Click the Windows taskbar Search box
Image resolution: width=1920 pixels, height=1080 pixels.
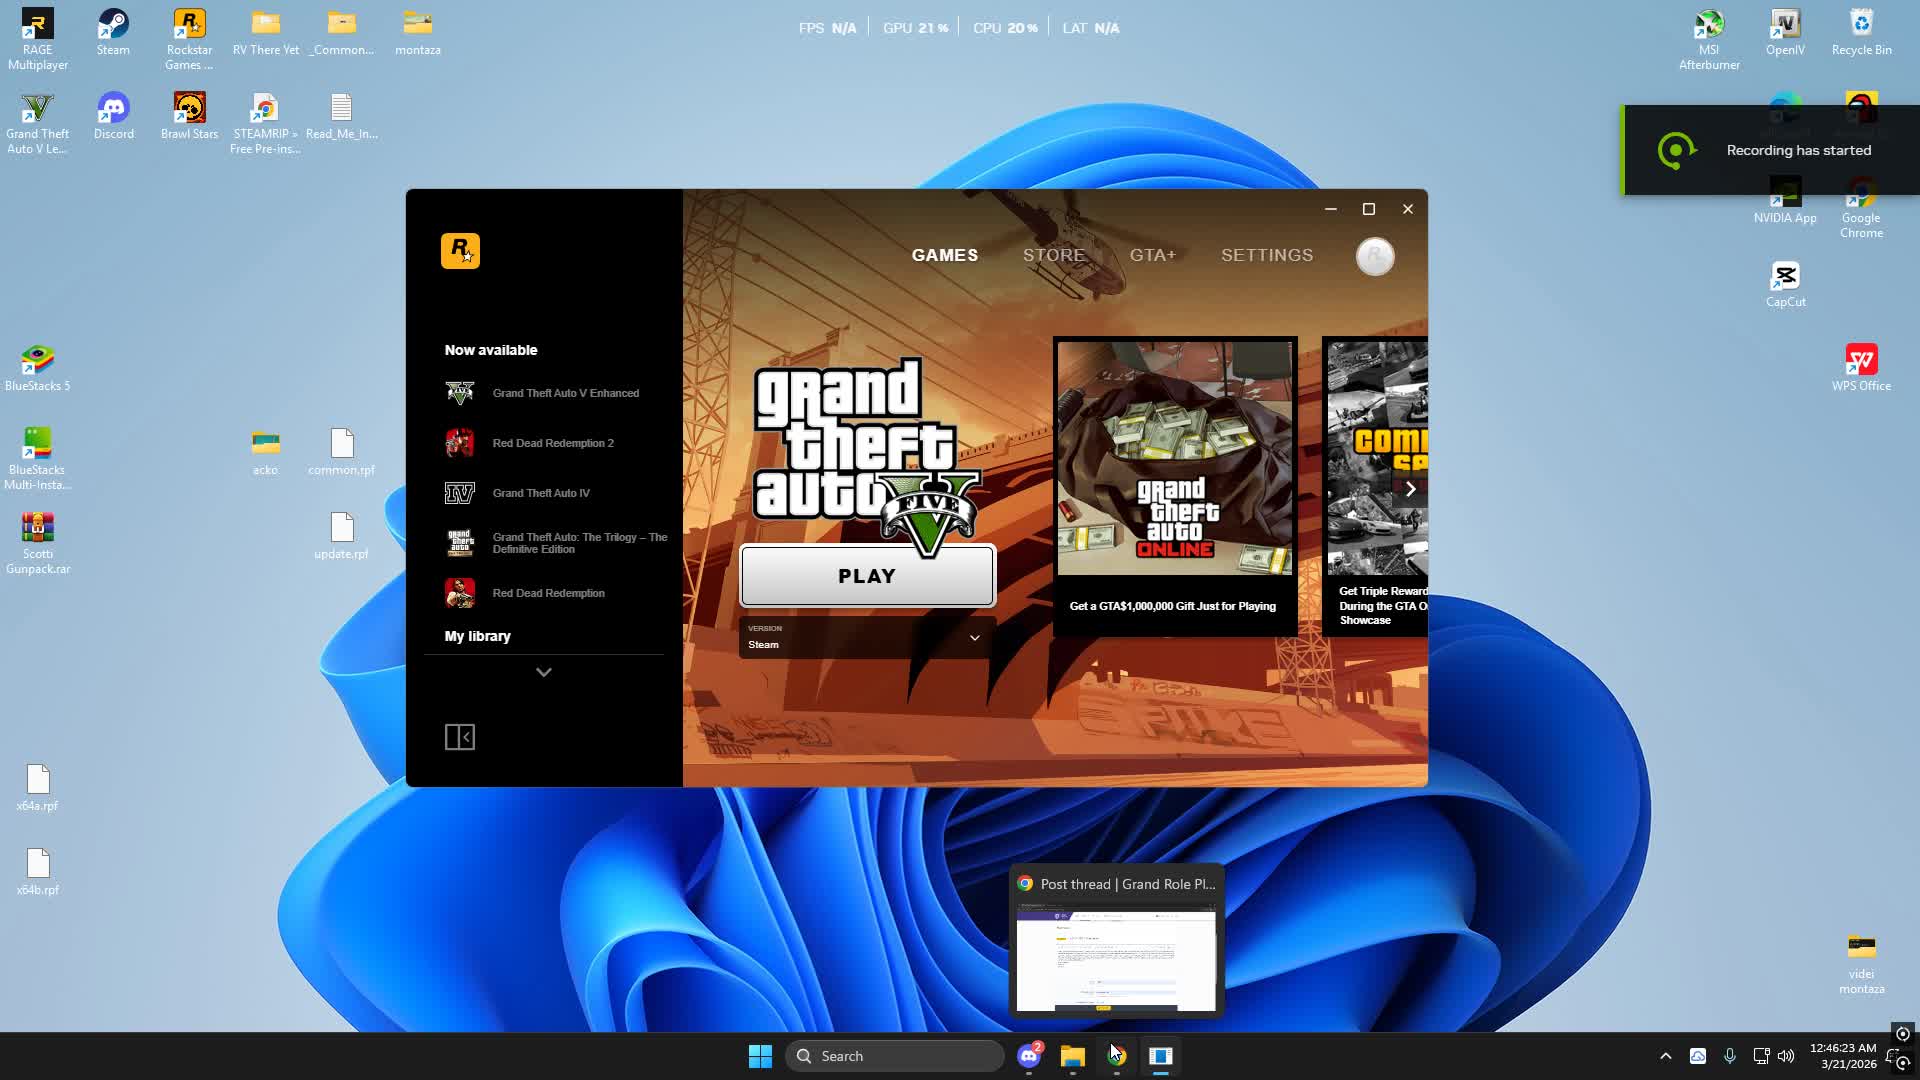(895, 1056)
